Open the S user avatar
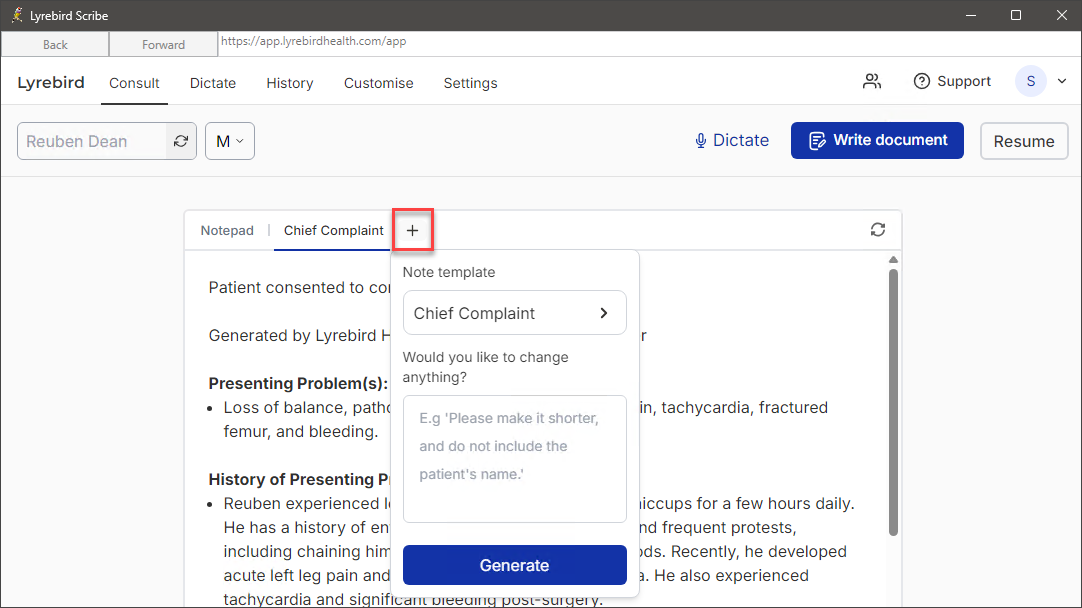1082x608 pixels. click(x=1030, y=81)
